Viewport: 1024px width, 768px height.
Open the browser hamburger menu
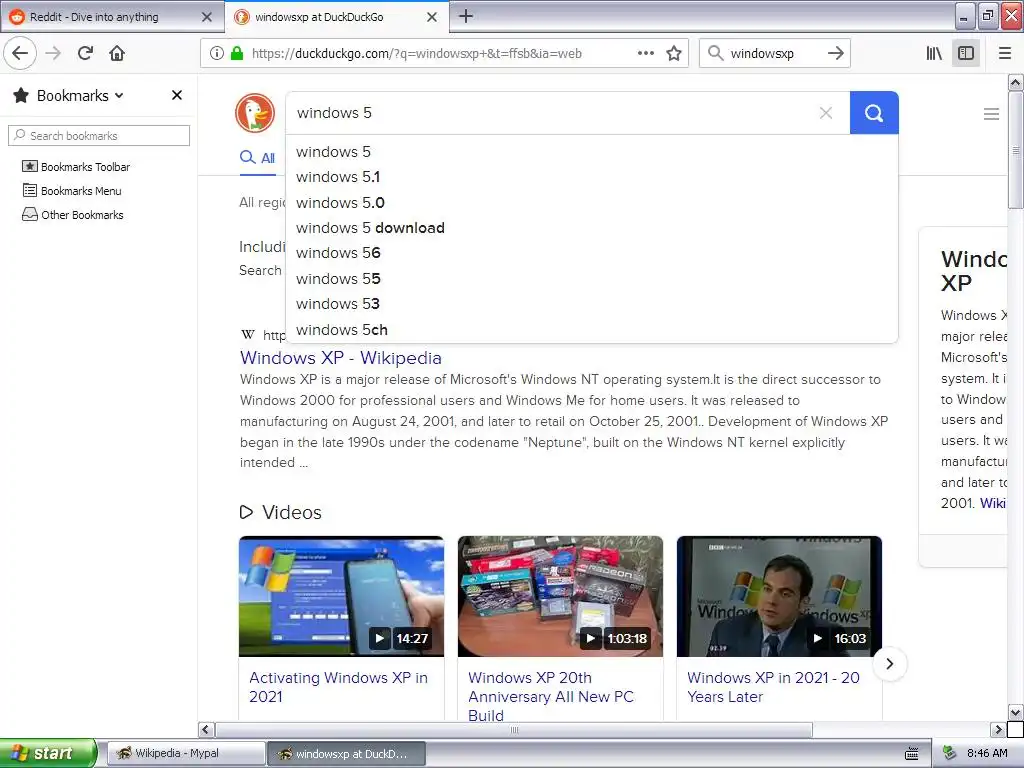coord(1004,54)
